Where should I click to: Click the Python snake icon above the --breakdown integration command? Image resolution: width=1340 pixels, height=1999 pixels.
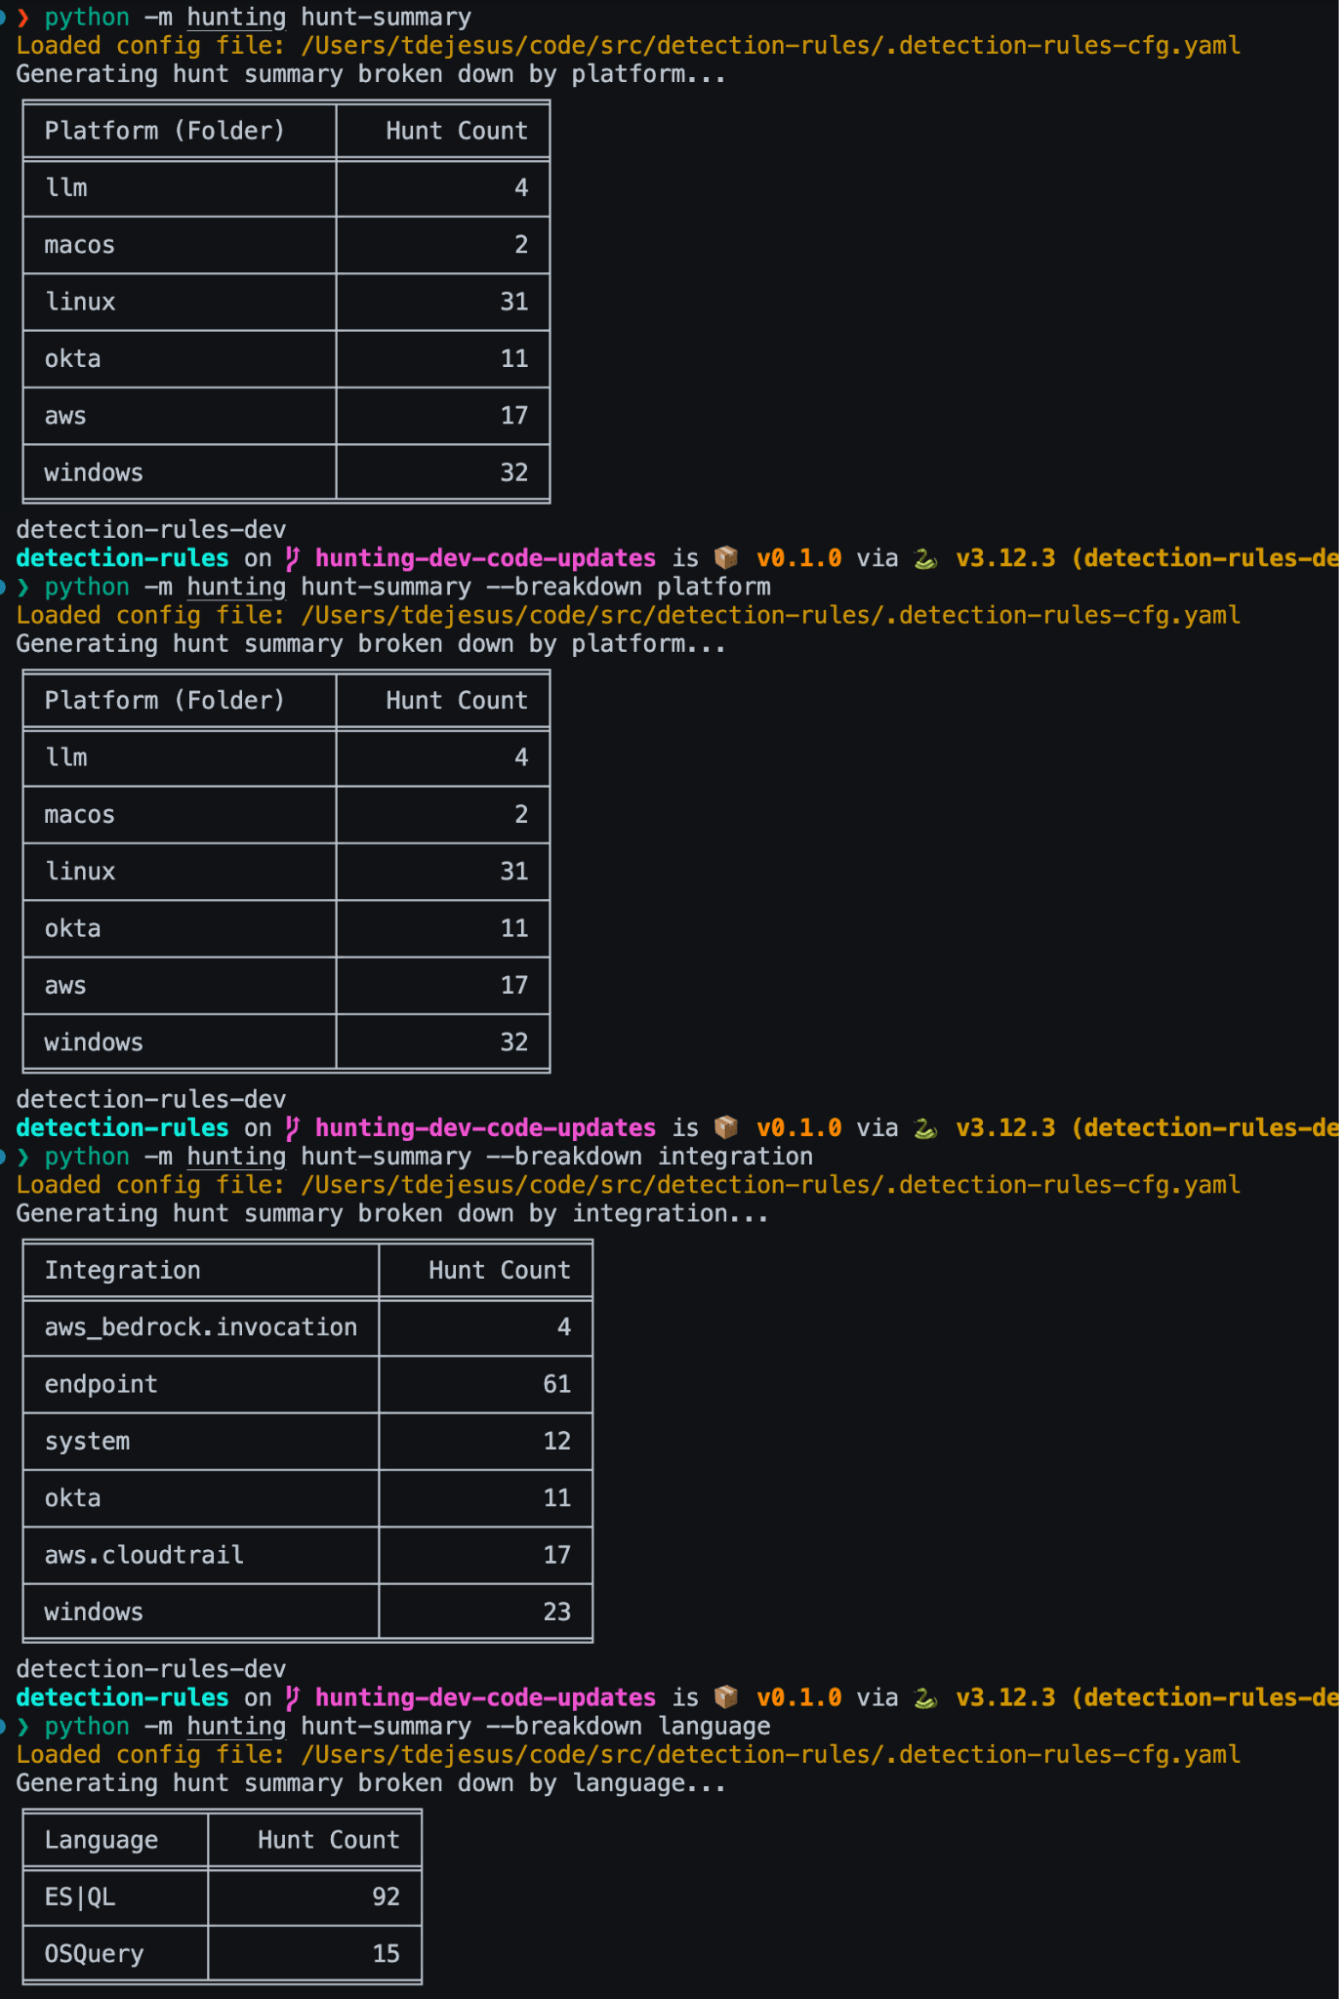[x=926, y=1128]
